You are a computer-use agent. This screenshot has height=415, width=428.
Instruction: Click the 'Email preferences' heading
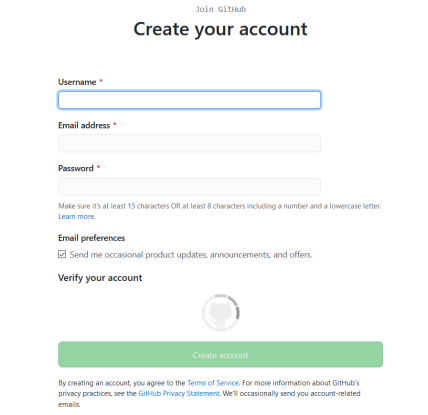[92, 238]
